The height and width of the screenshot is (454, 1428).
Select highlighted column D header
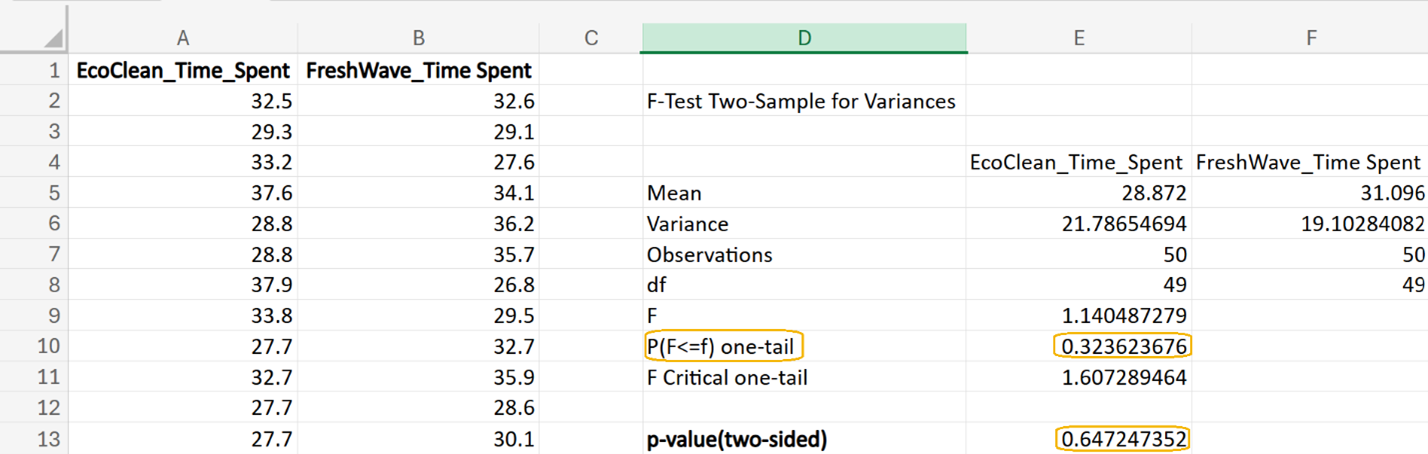[804, 38]
